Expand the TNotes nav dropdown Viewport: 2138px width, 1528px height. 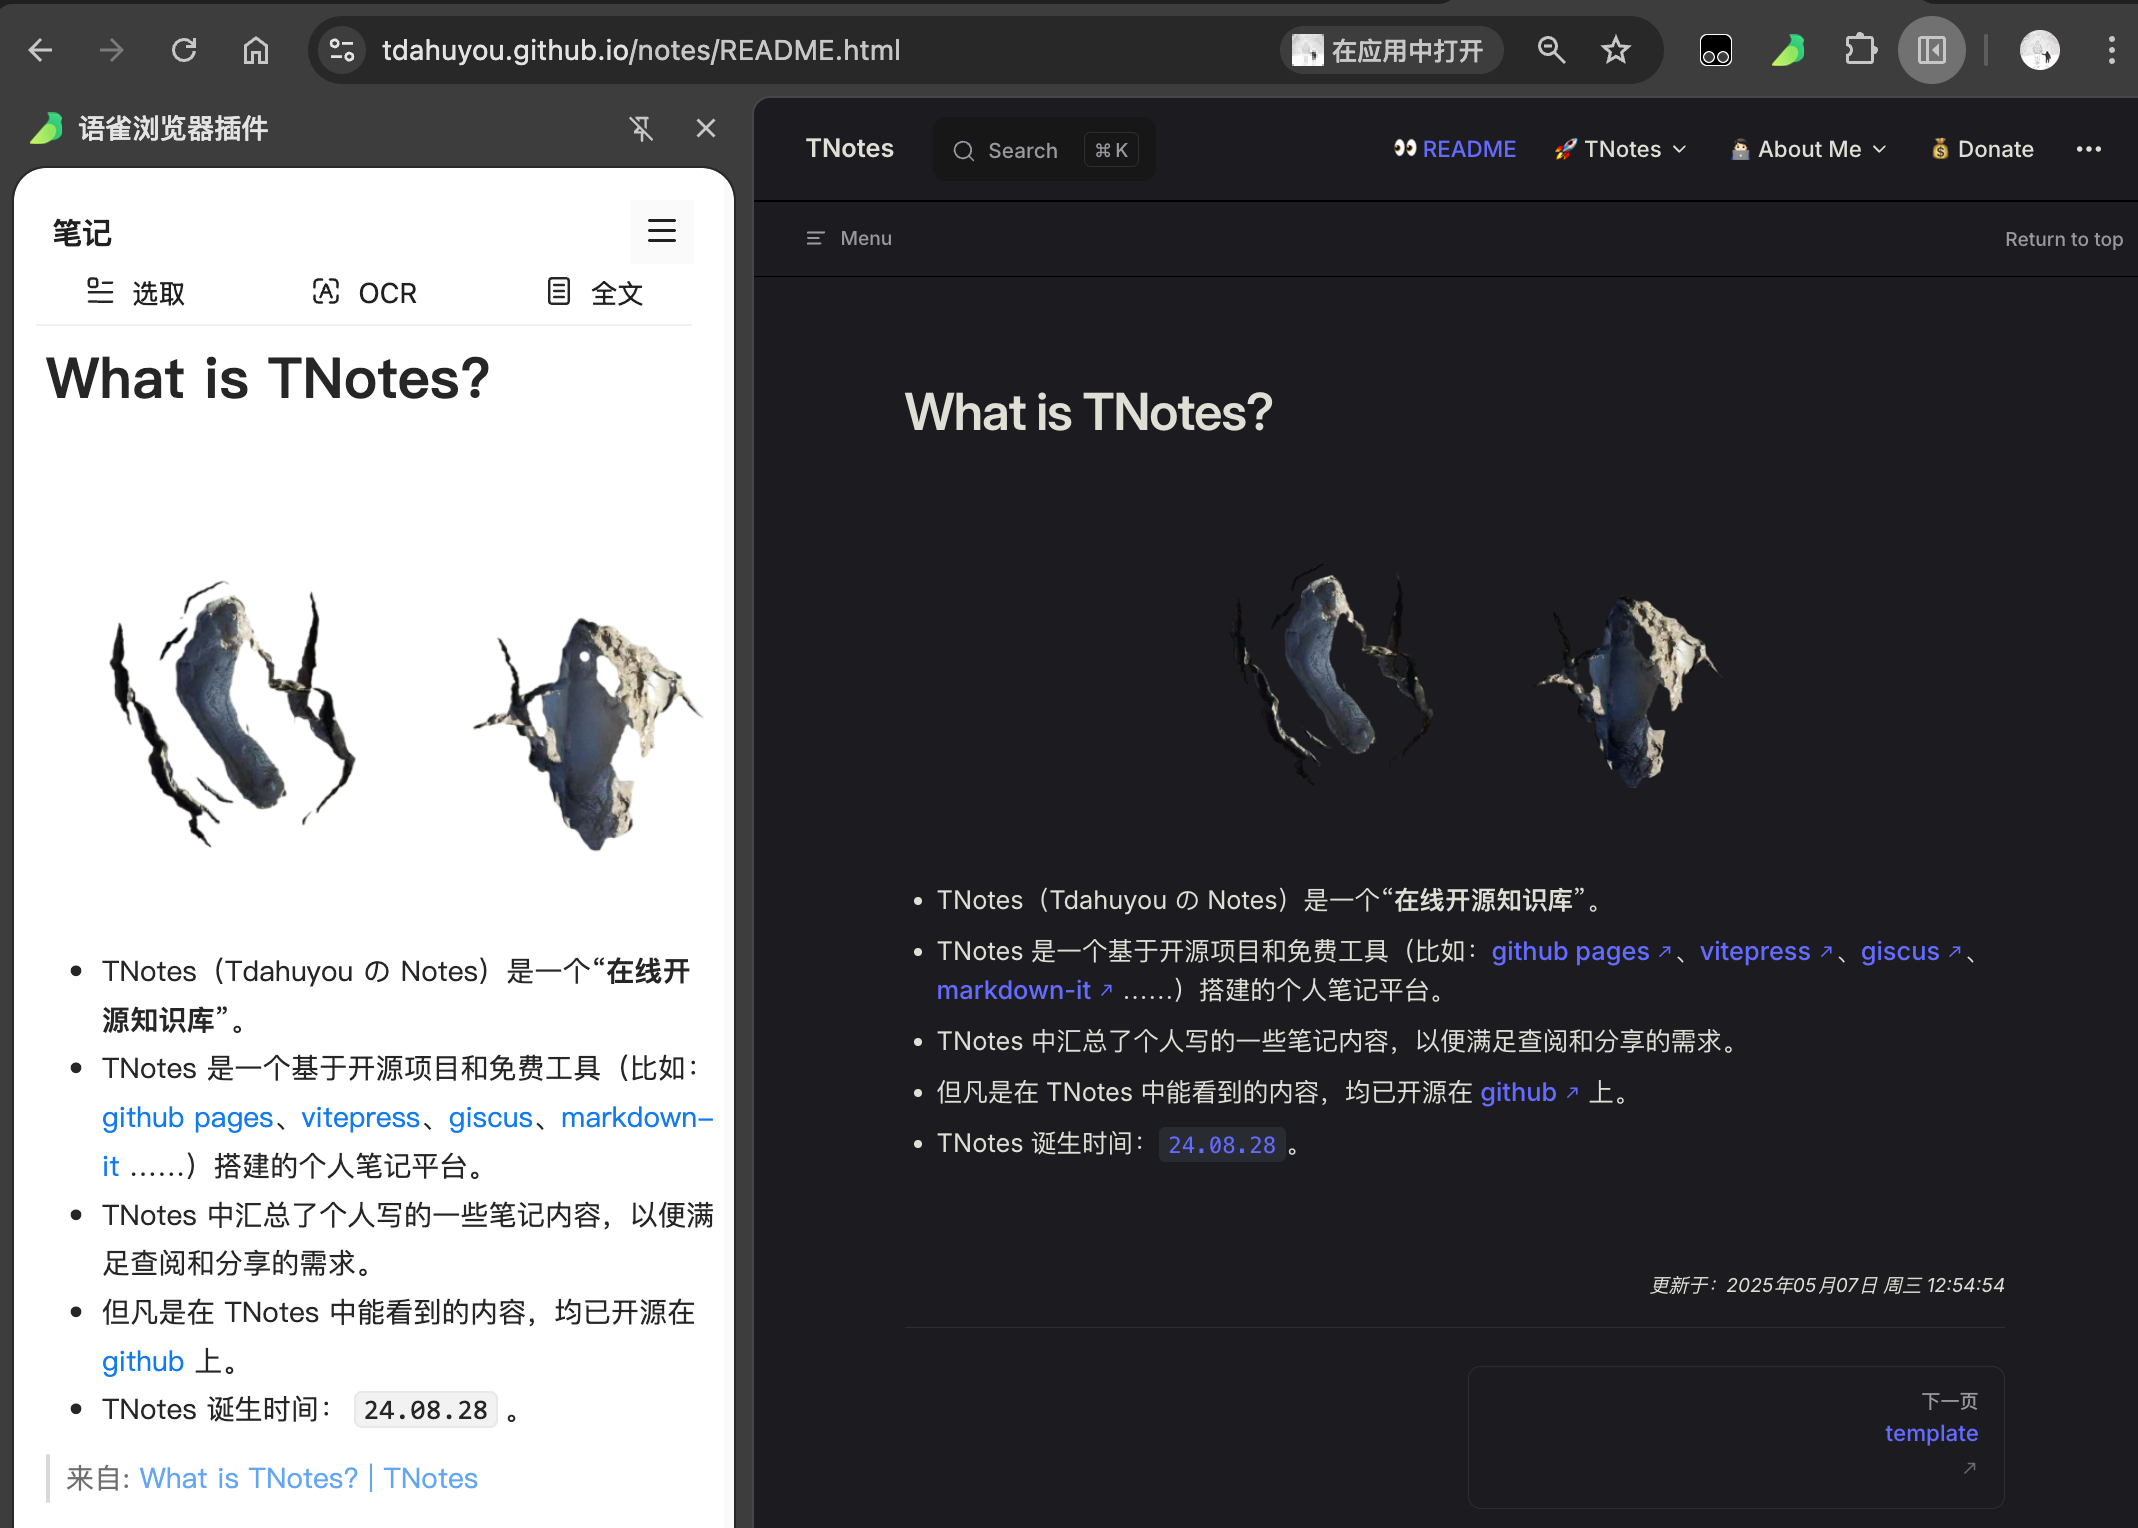(1620, 149)
